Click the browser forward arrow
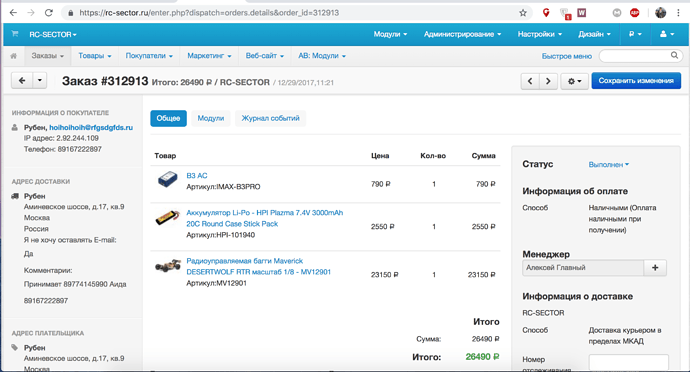This screenshot has height=372, width=690. click(31, 13)
